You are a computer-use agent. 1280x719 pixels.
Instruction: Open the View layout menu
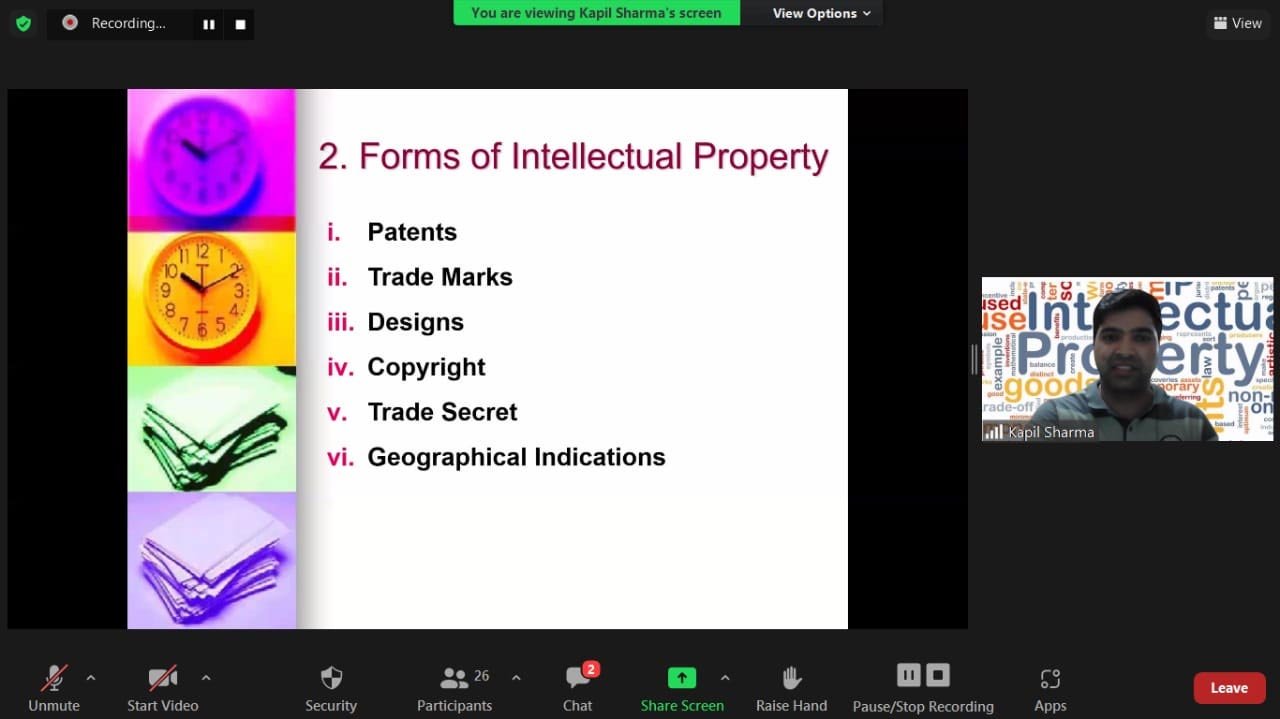1237,23
